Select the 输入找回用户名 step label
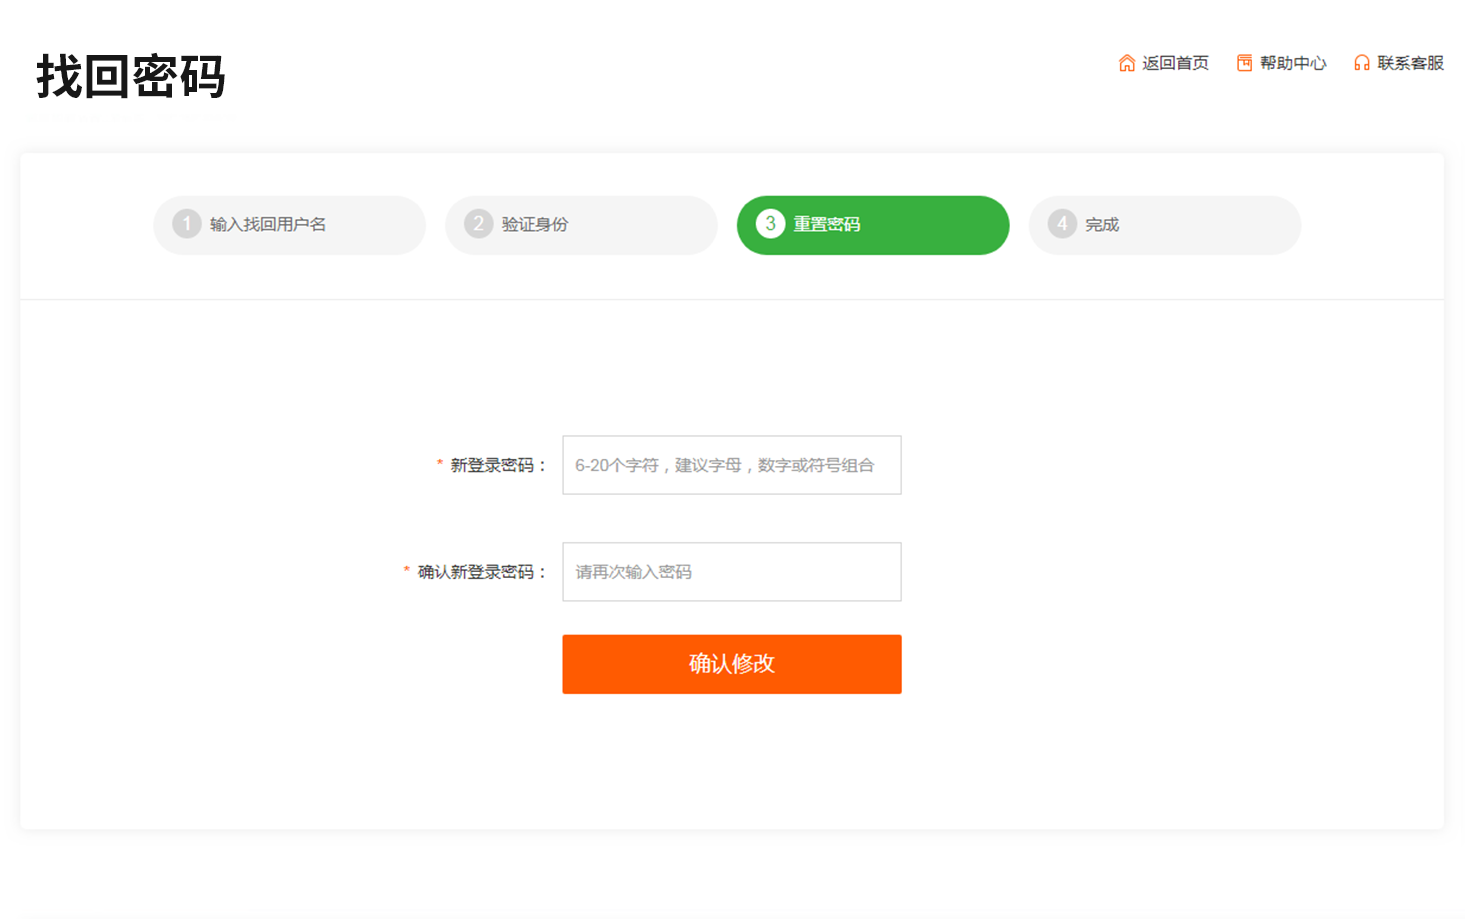 pos(268,225)
